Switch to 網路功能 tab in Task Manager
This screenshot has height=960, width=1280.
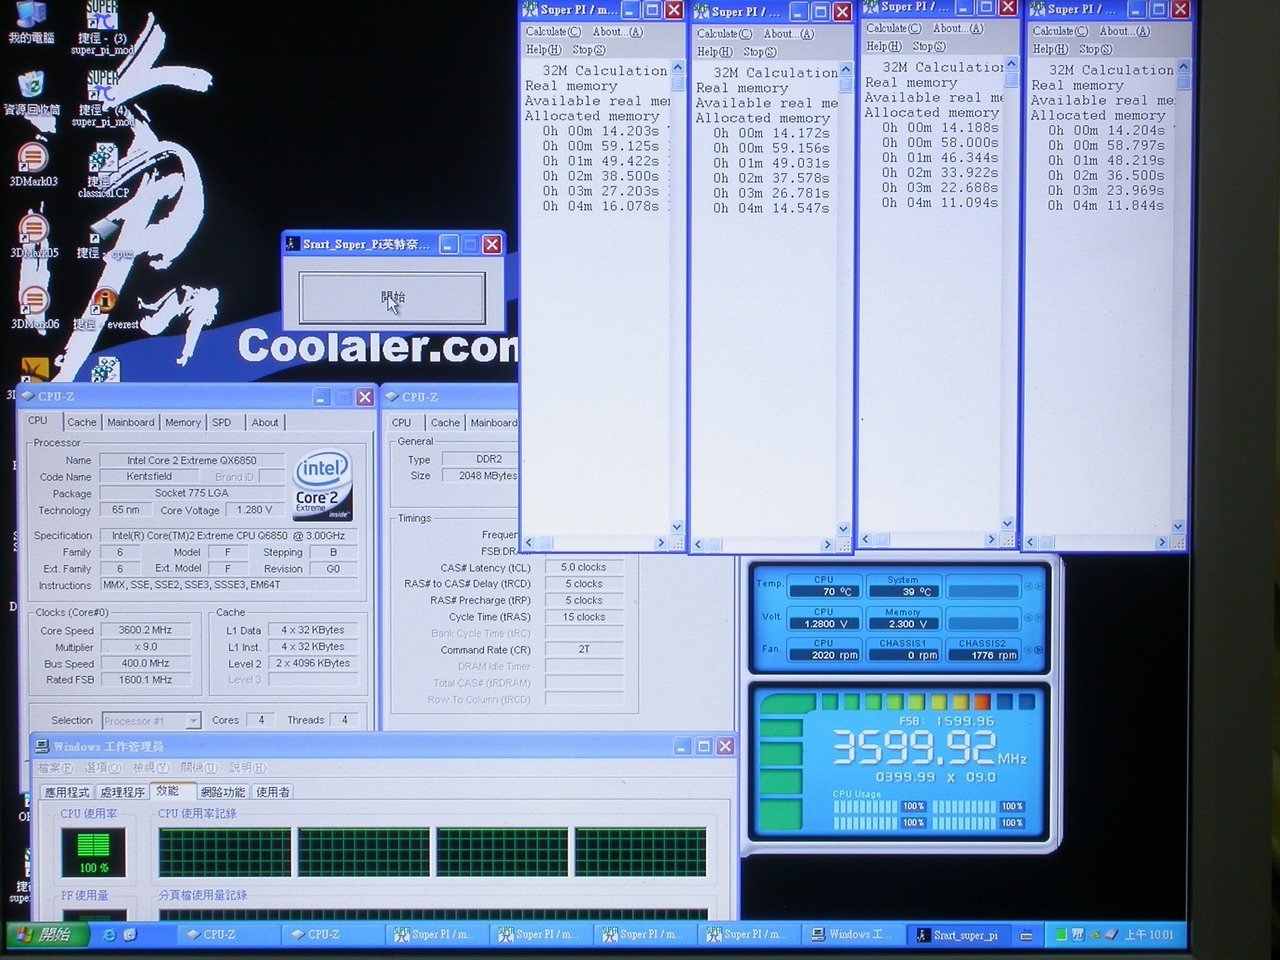point(222,792)
